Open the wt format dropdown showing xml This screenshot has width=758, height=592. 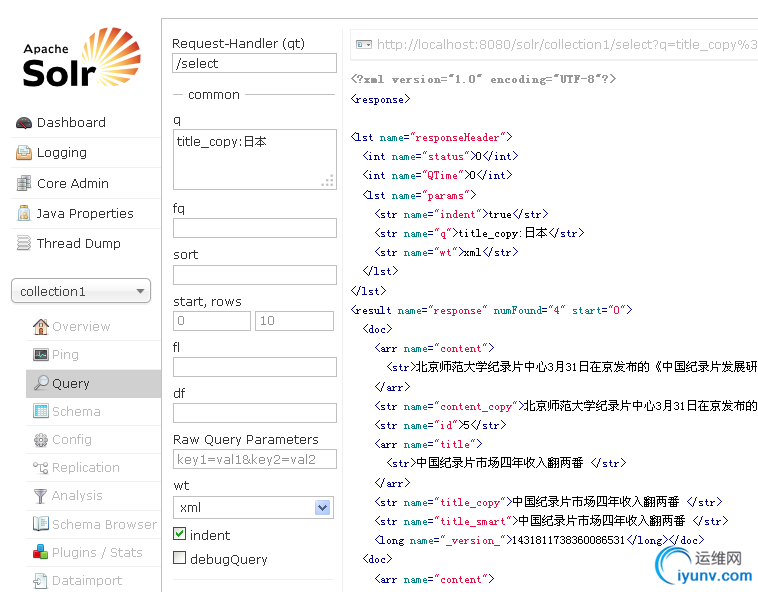click(x=253, y=507)
